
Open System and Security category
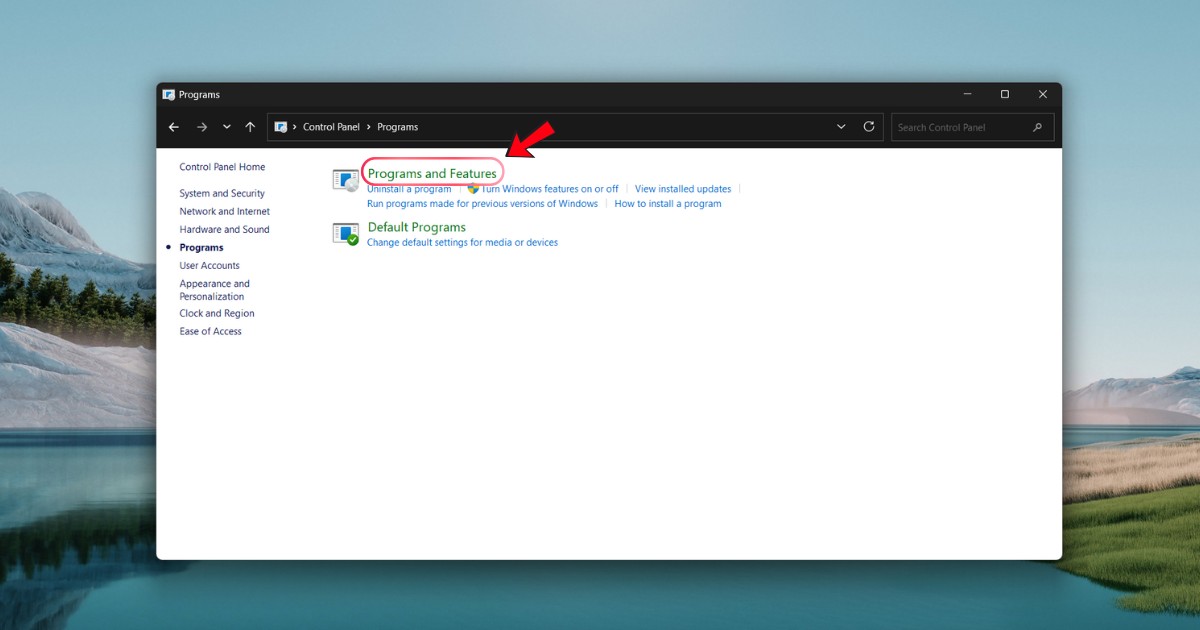coord(222,193)
